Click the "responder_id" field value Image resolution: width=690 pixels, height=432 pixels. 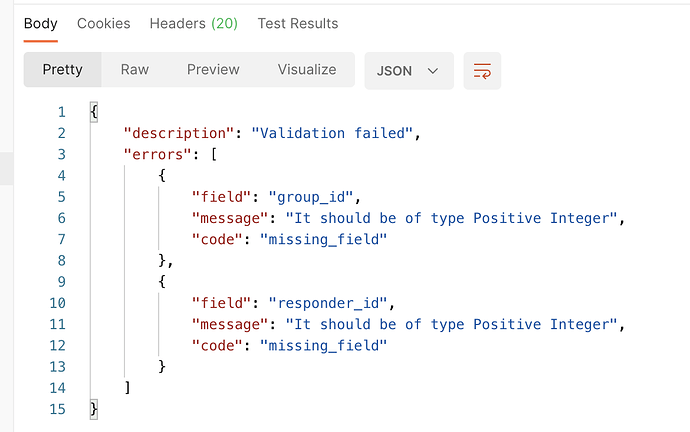[x=327, y=303]
